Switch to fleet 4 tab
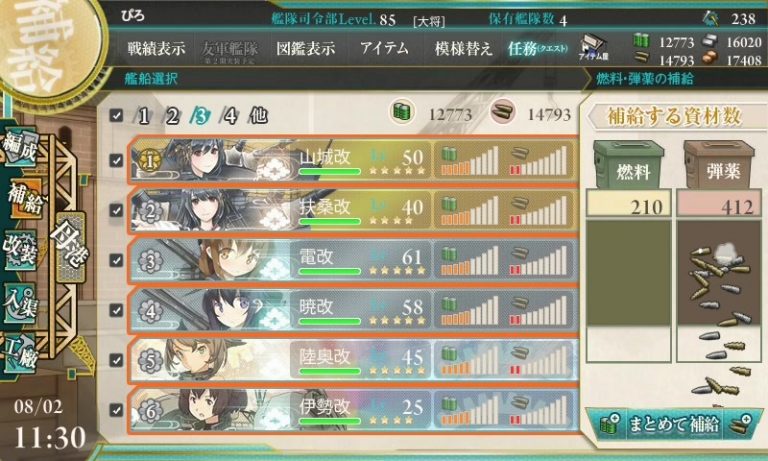Image resolution: width=768 pixels, height=461 pixels. [x=229, y=116]
